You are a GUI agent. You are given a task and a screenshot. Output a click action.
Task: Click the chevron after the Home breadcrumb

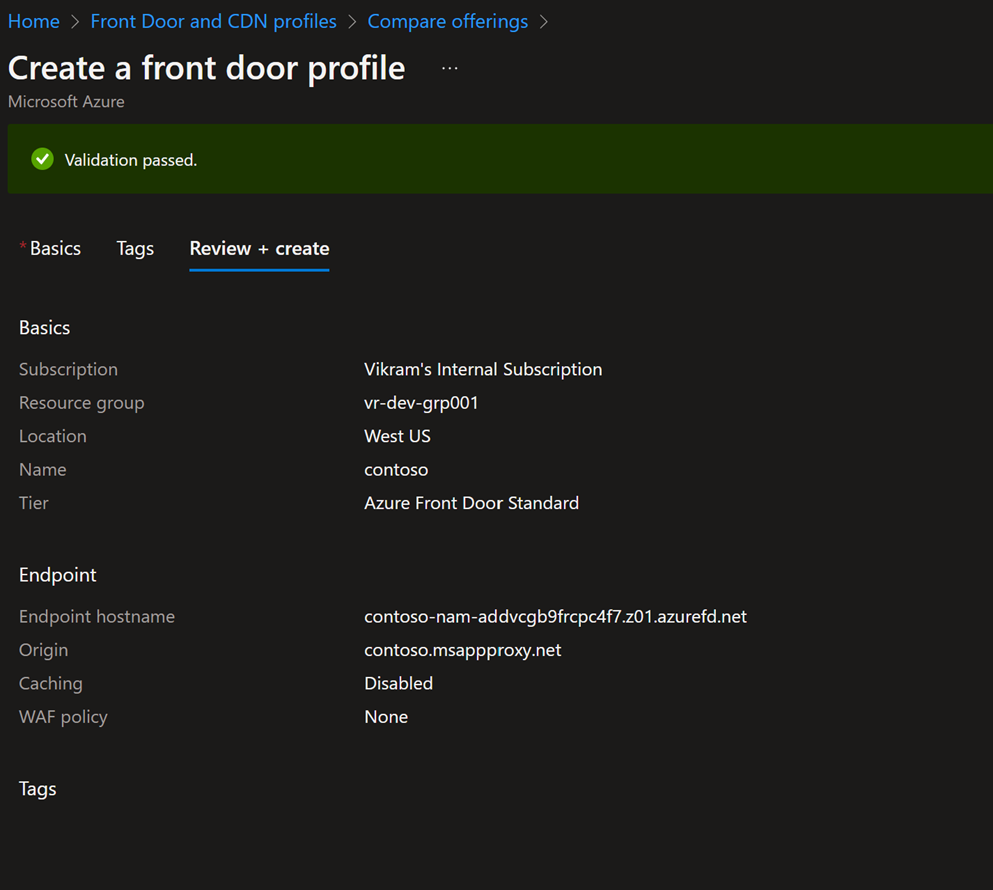(75, 21)
